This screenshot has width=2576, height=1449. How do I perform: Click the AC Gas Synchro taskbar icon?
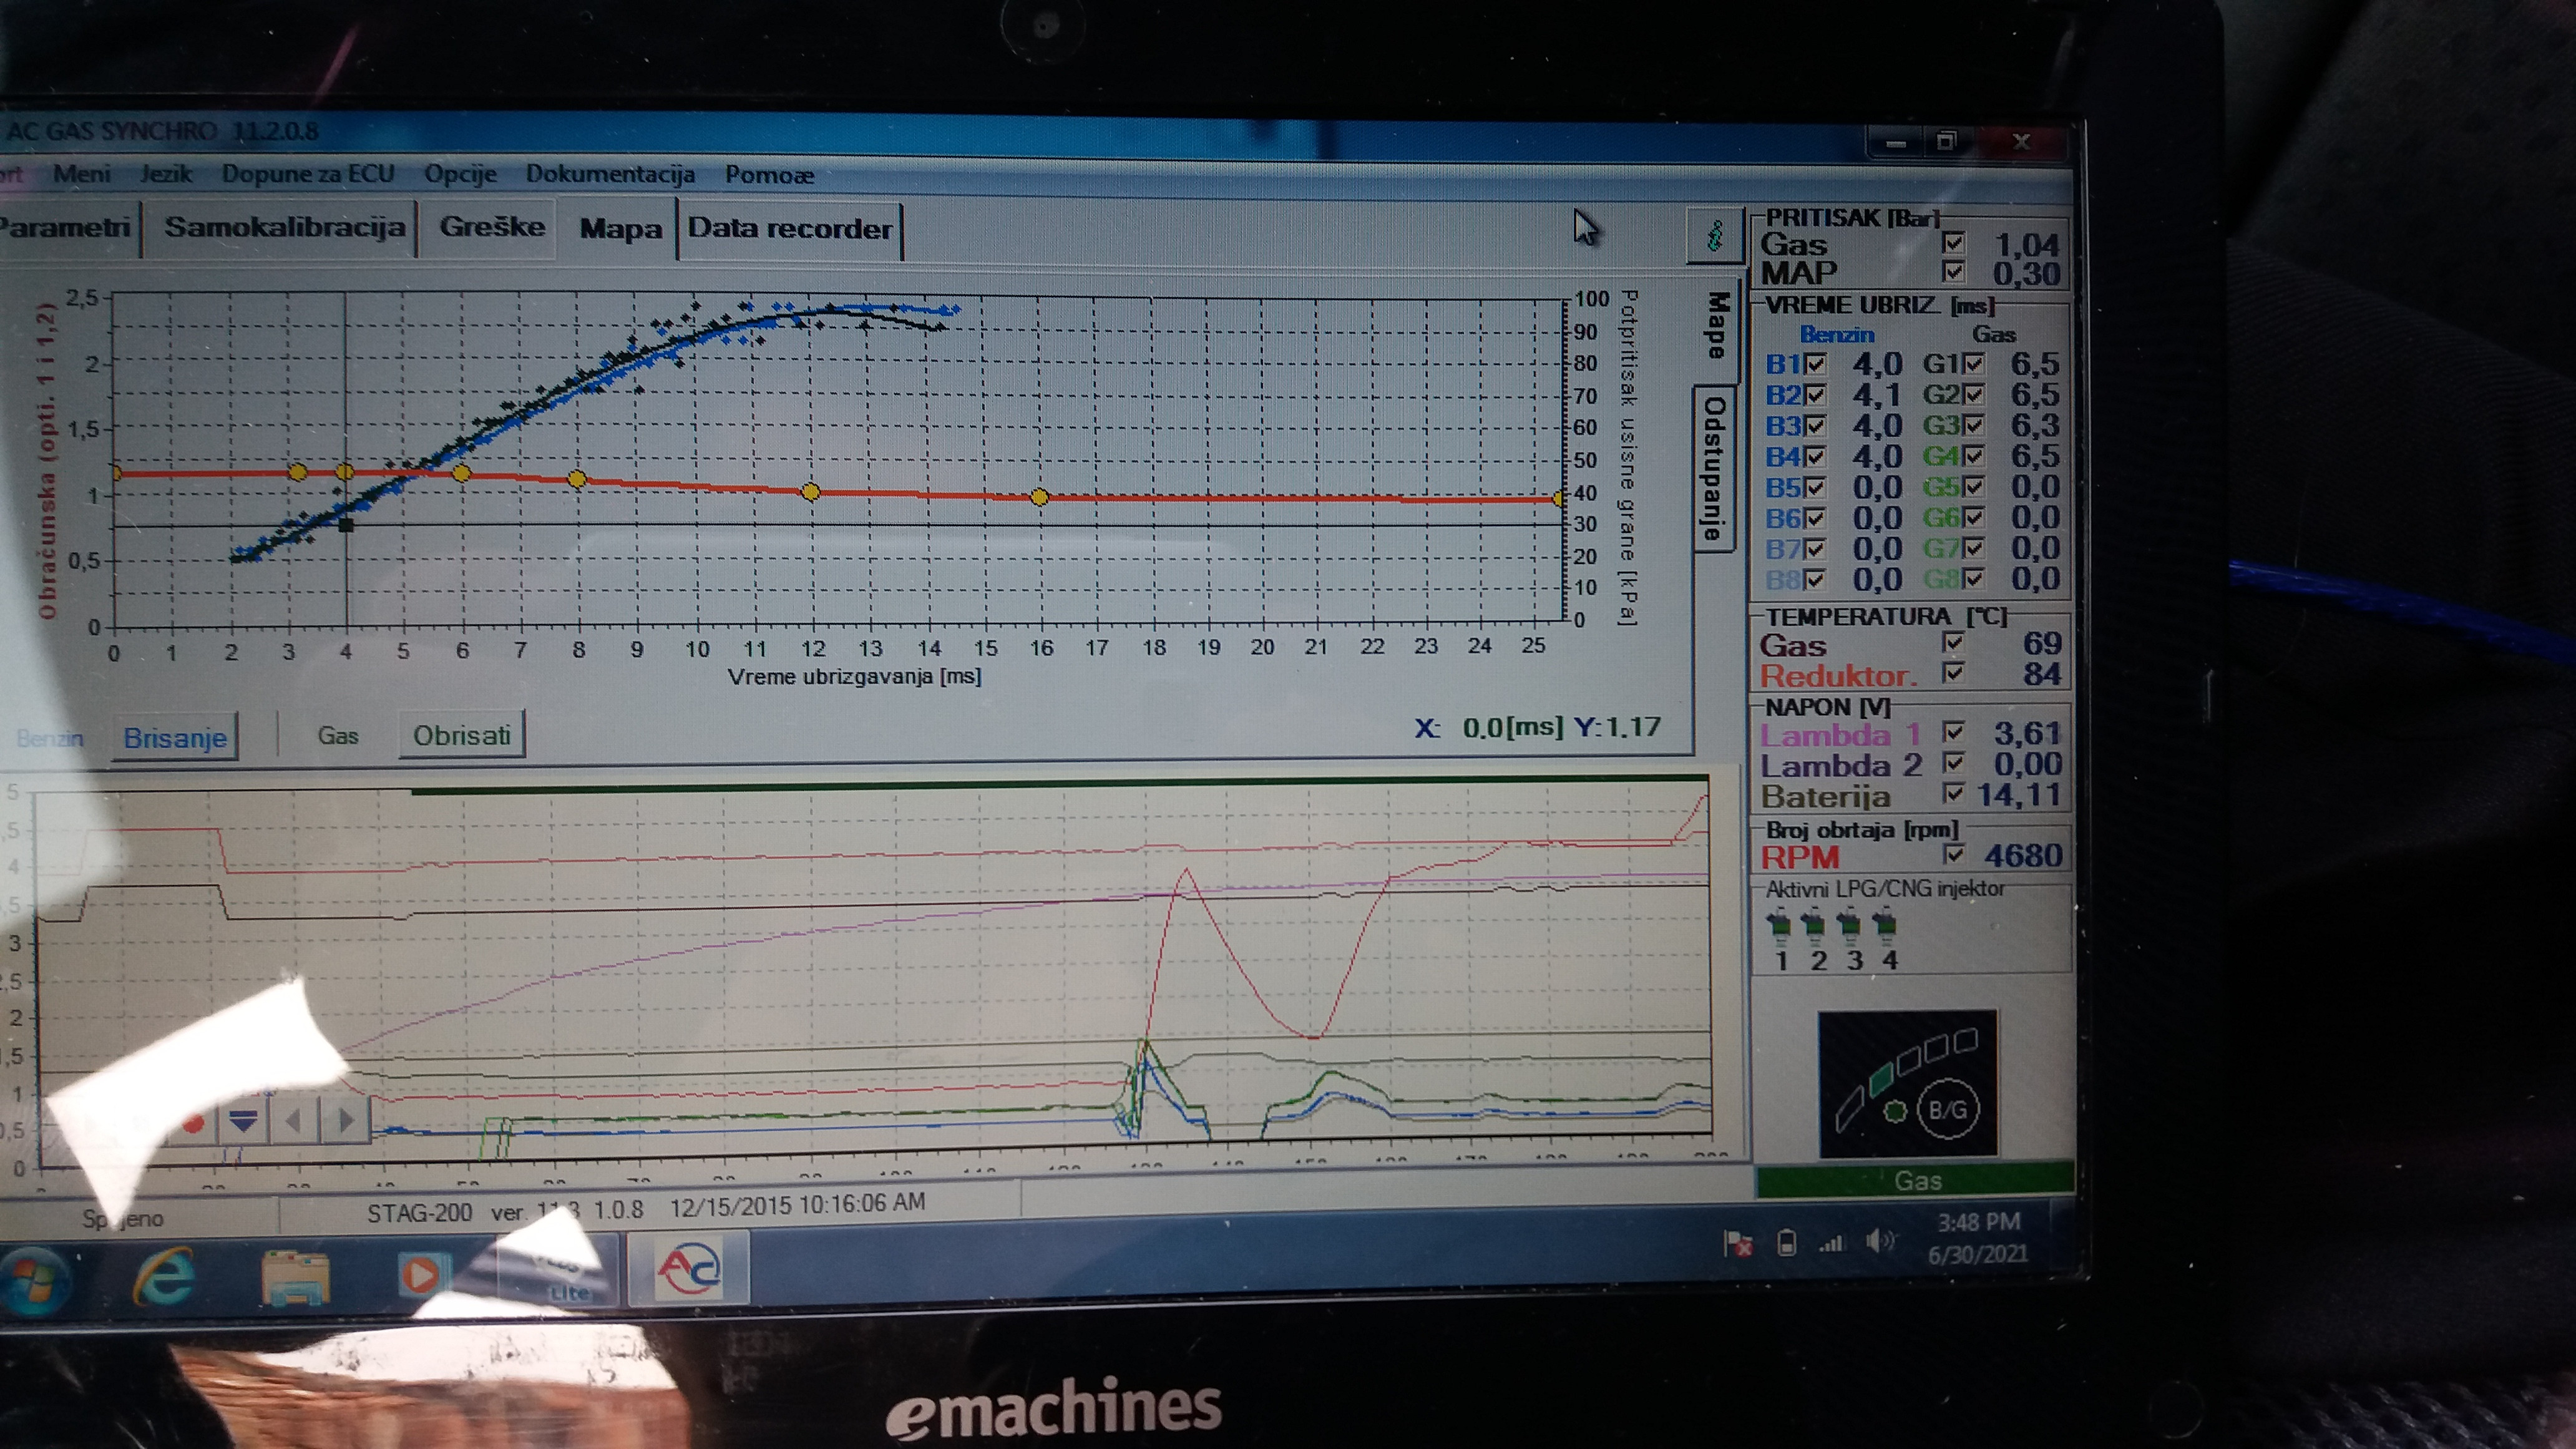688,1268
